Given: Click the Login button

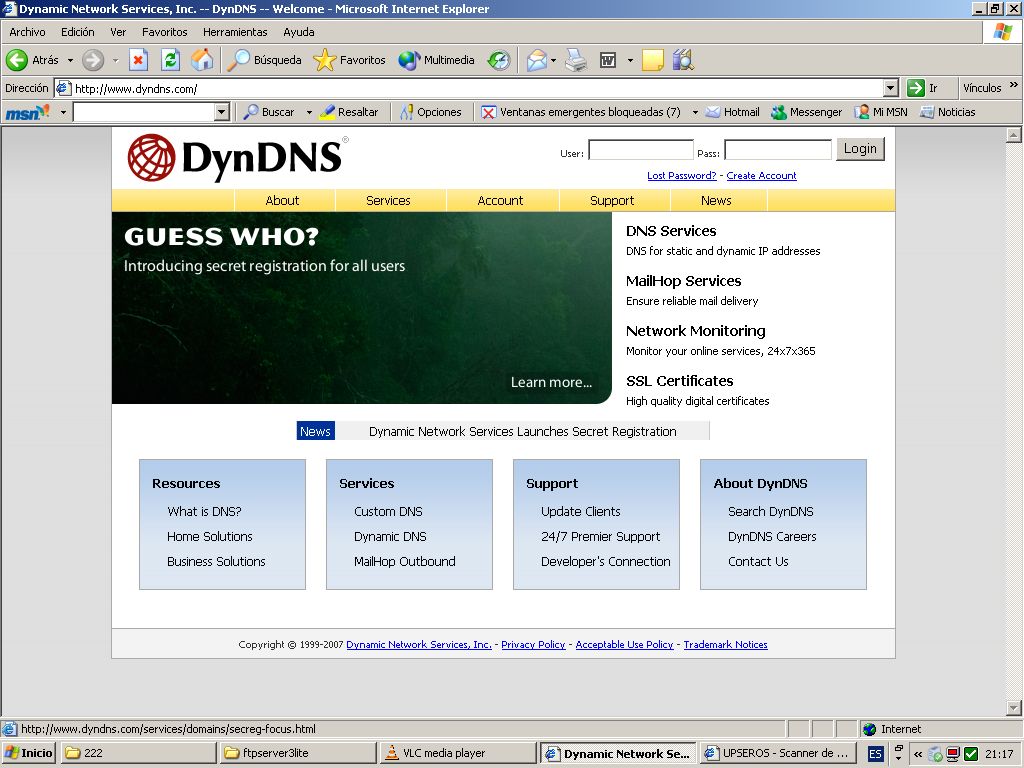Looking at the screenshot, I should point(860,149).
